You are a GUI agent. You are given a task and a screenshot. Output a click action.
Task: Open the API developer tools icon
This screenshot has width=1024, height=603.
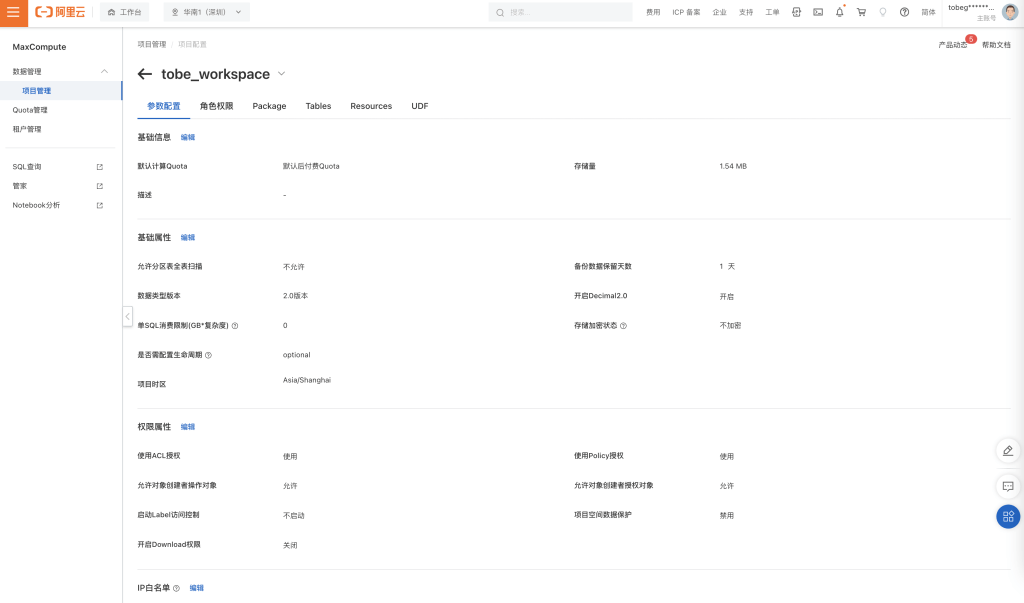[796, 12]
